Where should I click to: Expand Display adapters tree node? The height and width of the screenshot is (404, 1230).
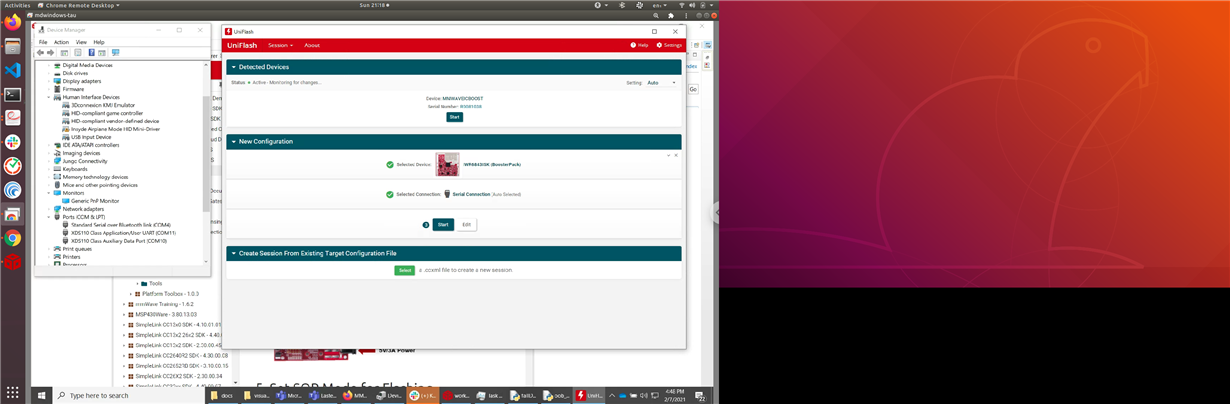(48, 81)
